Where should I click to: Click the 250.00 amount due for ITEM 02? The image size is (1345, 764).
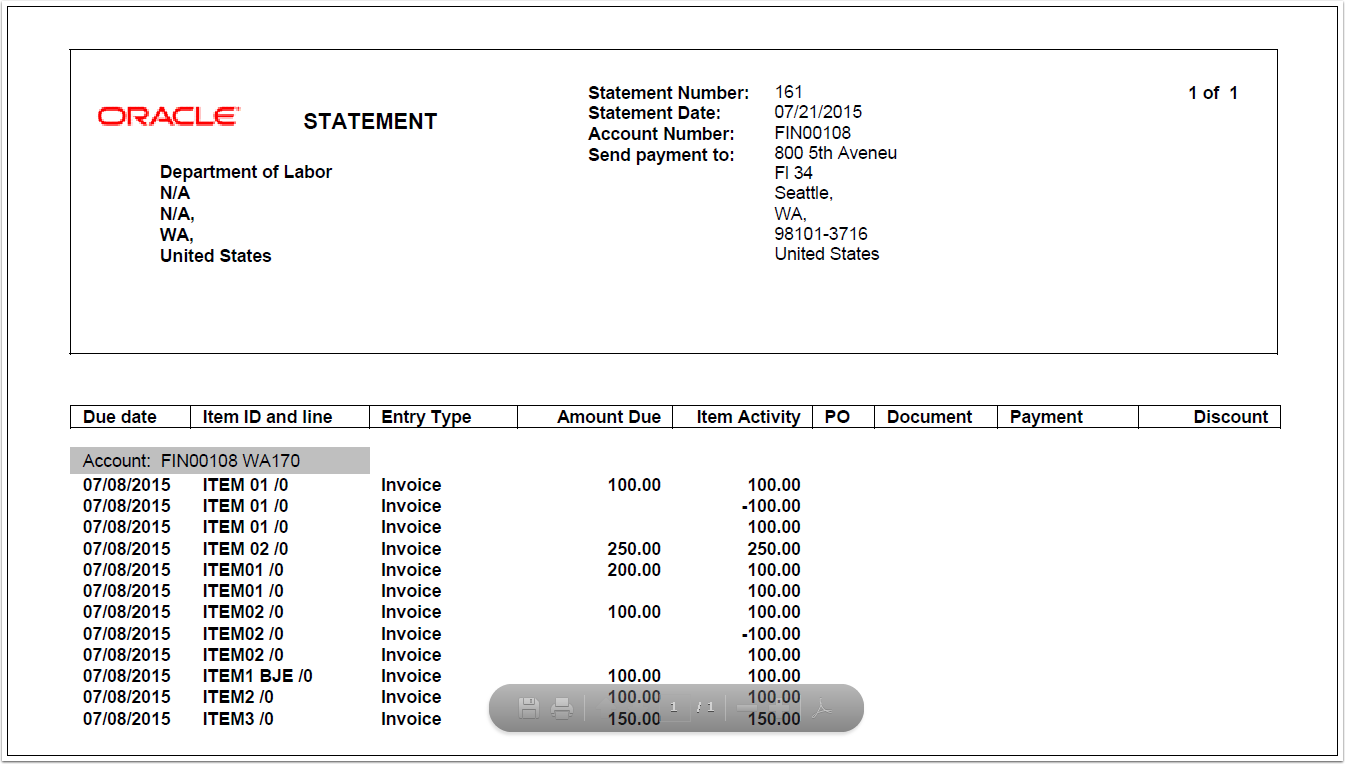634,549
